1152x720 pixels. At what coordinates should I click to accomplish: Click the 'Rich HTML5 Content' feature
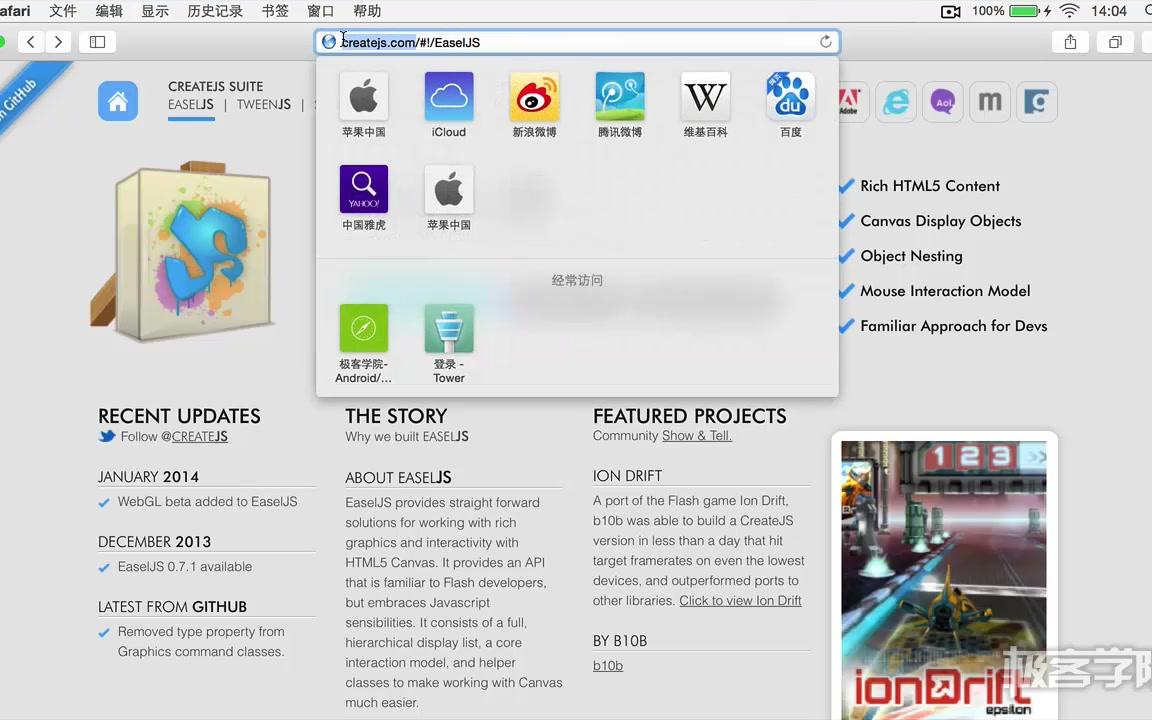pos(930,186)
